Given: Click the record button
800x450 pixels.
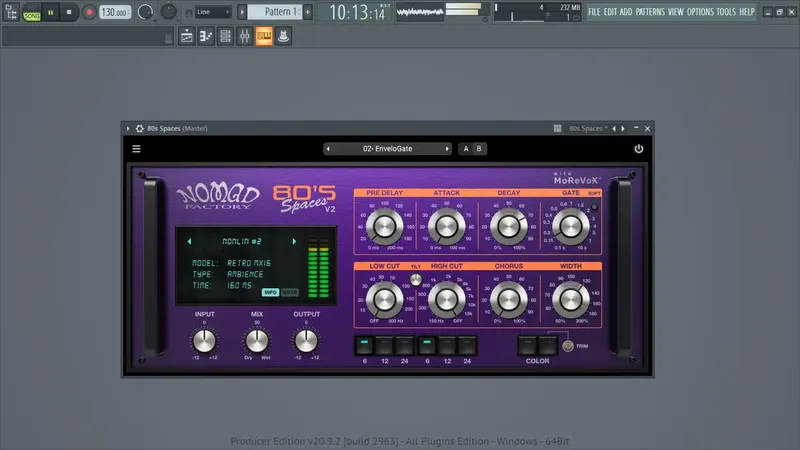Looking at the screenshot, I should pos(89,12).
